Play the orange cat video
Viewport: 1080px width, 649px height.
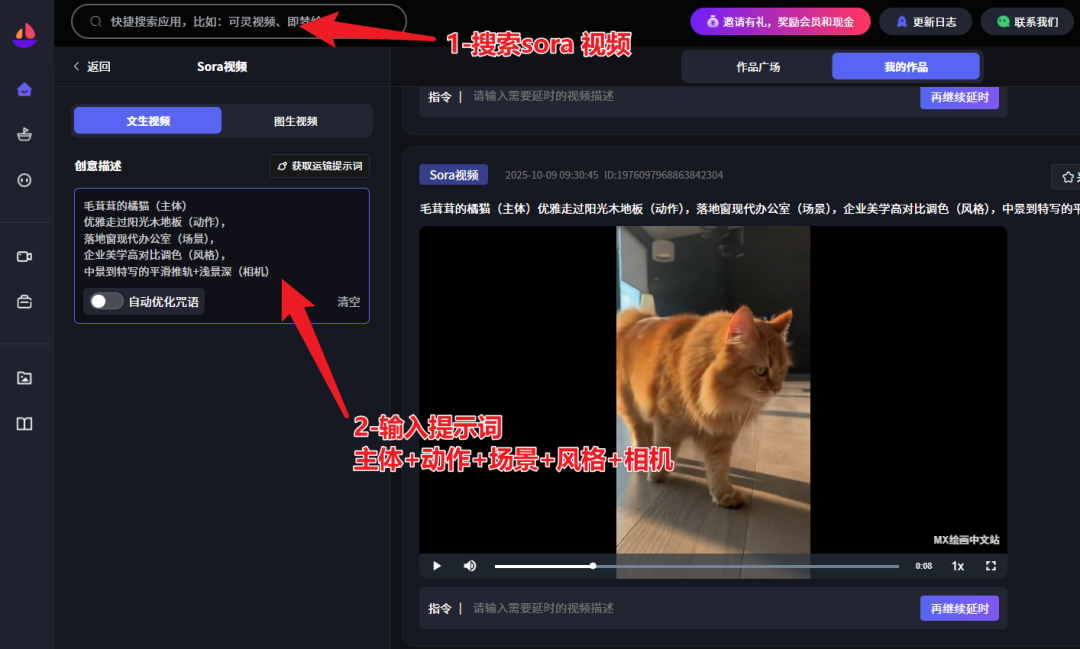click(x=437, y=566)
